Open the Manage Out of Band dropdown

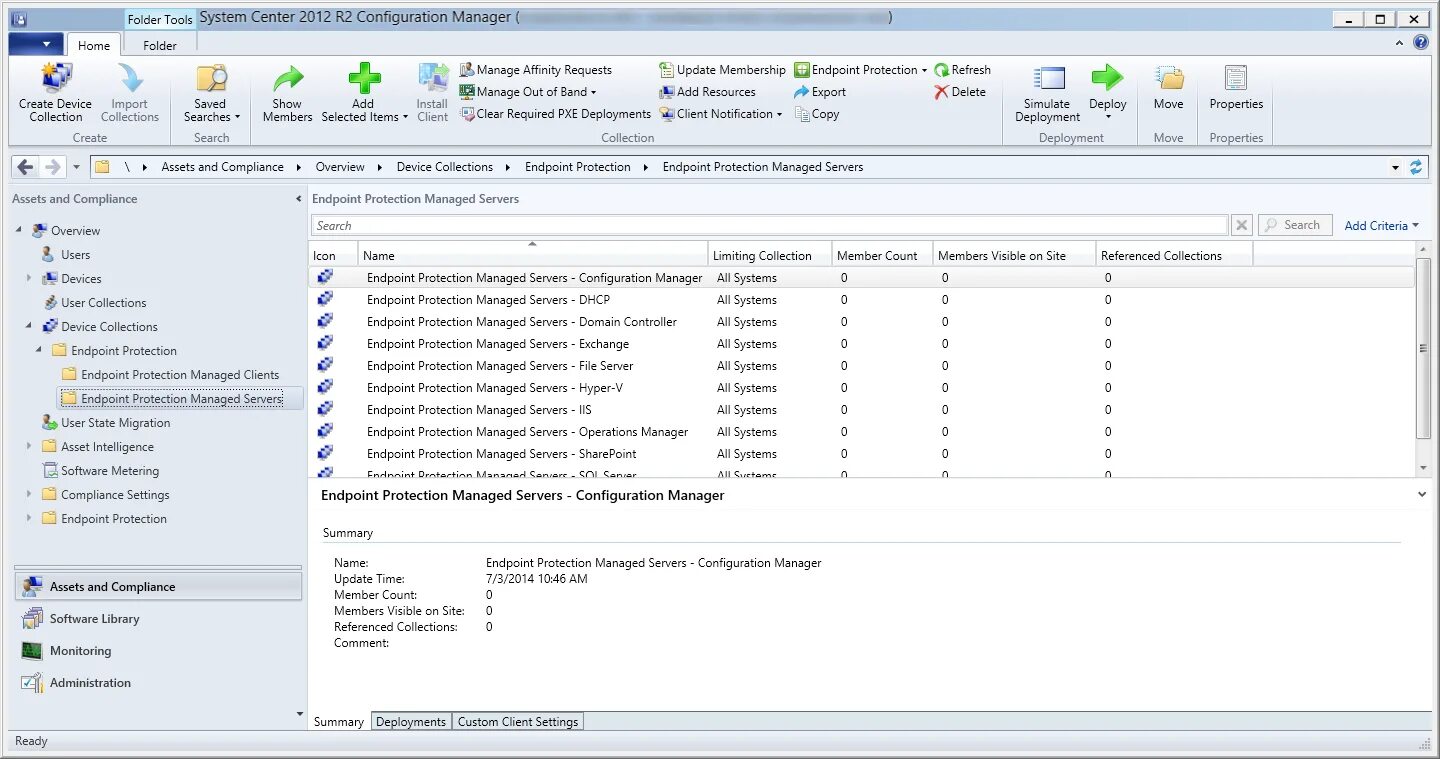point(528,92)
